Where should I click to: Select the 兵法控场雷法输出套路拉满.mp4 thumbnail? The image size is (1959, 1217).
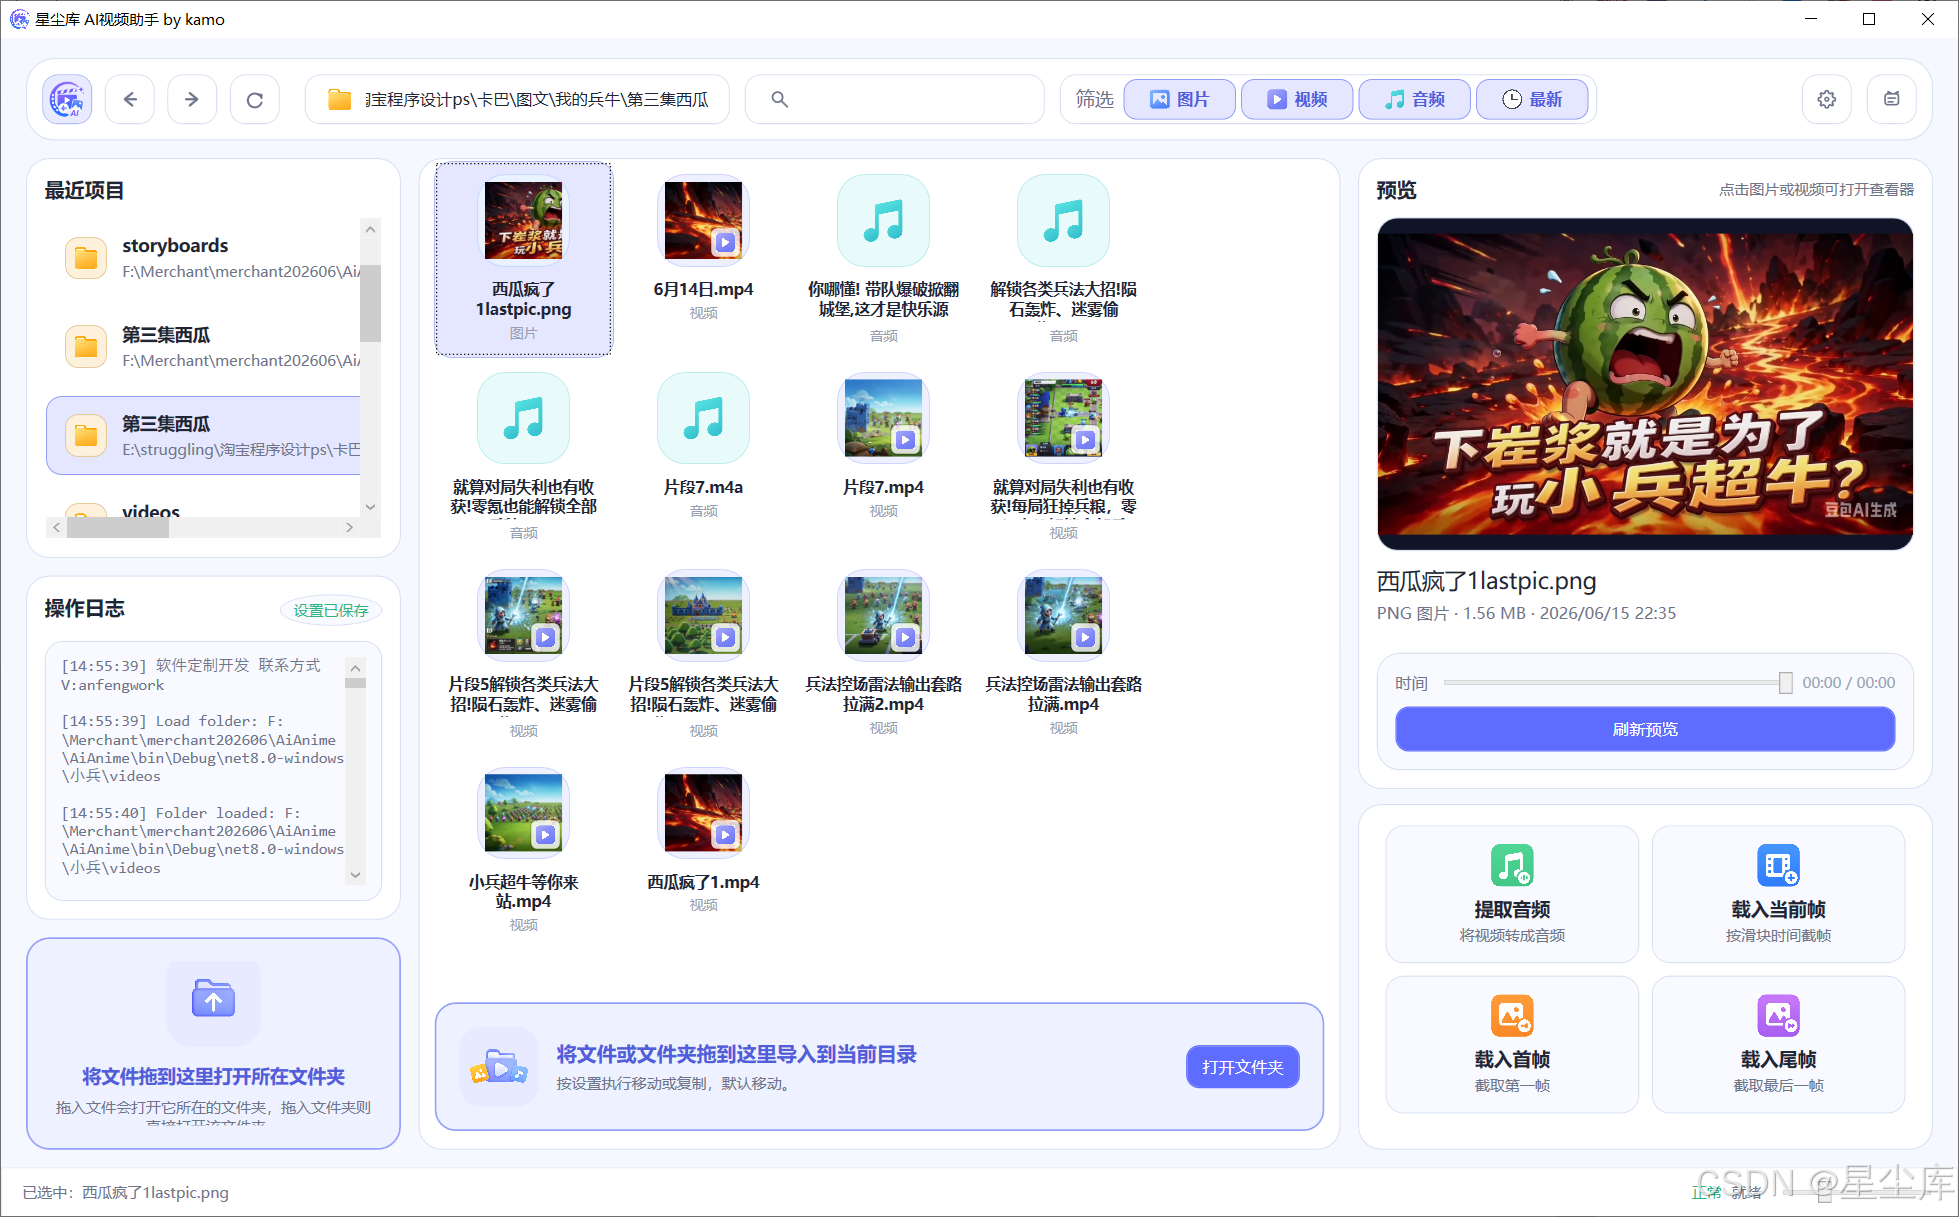click(x=1063, y=615)
